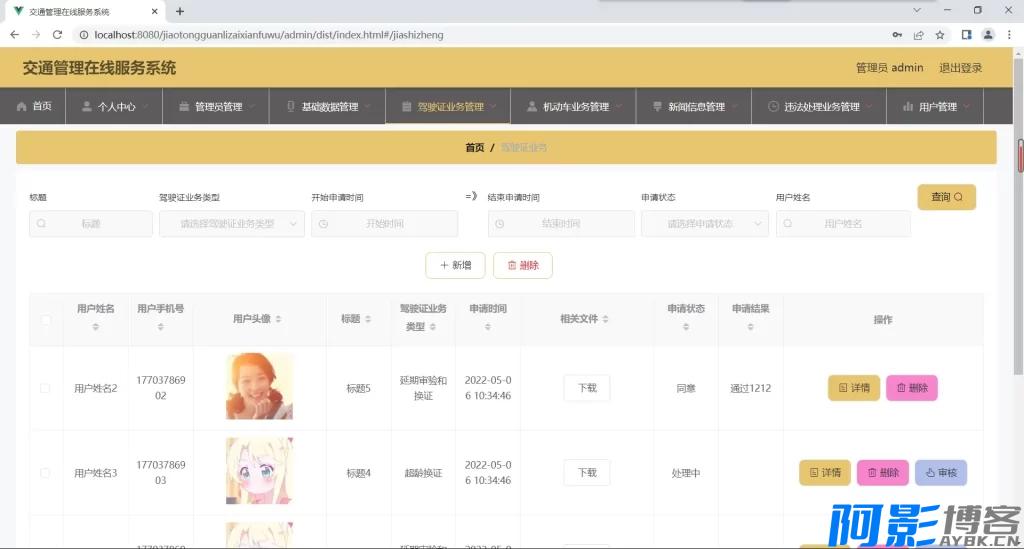The height and width of the screenshot is (549, 1024).
Task: Open saved passwords key icon
Action: tap(897, 35)
